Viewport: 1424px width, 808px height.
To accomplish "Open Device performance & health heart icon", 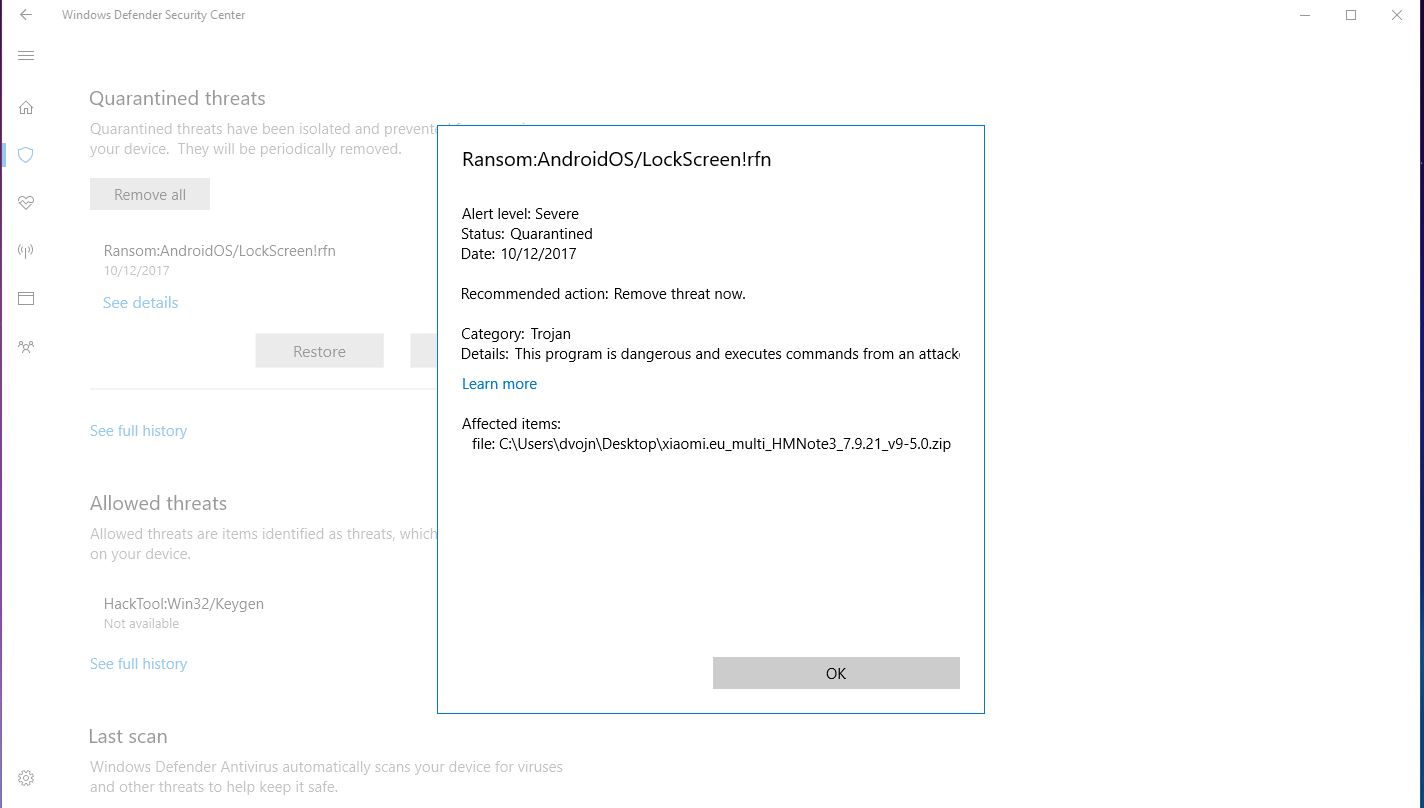I will (26, 203).
